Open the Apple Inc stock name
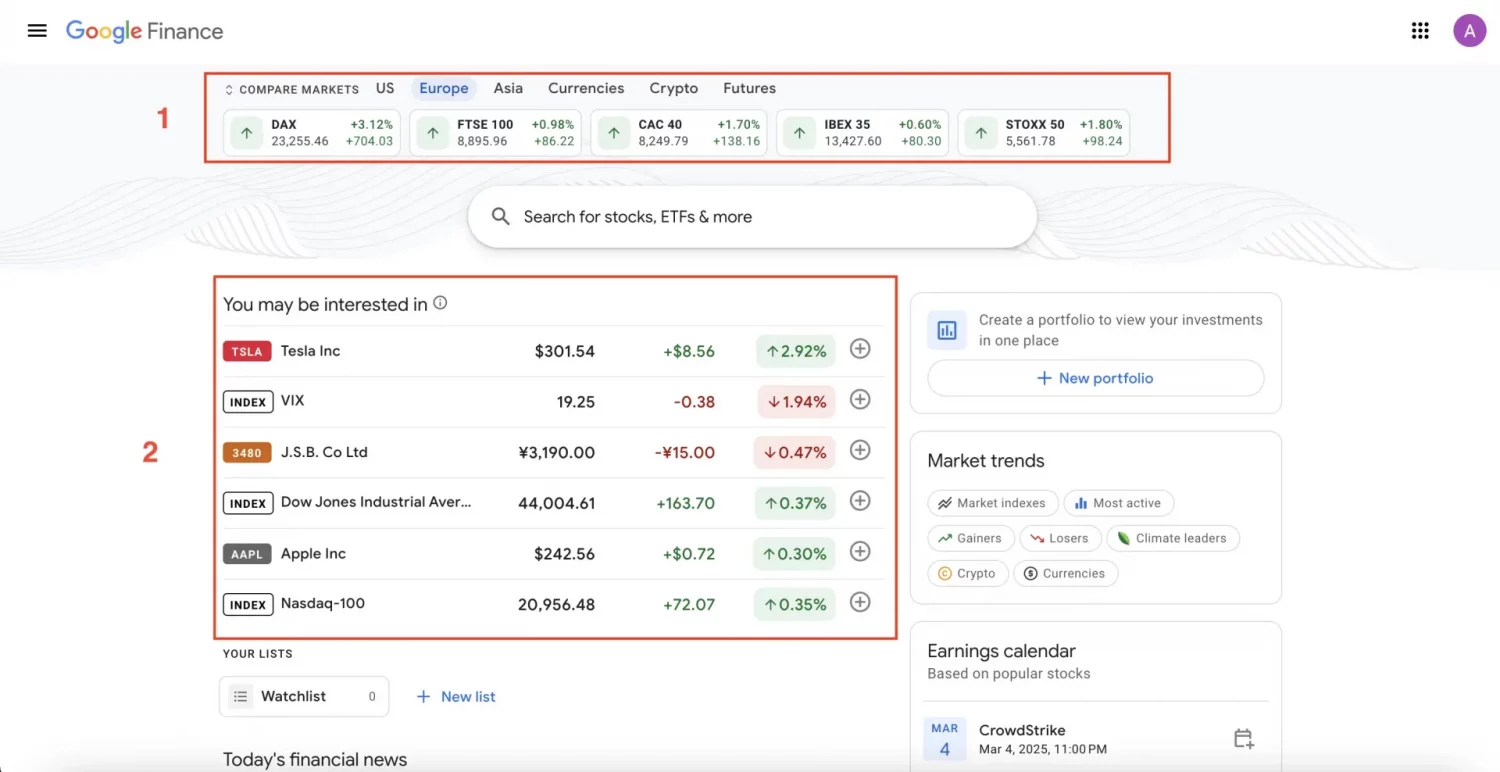 click(313, 553)
